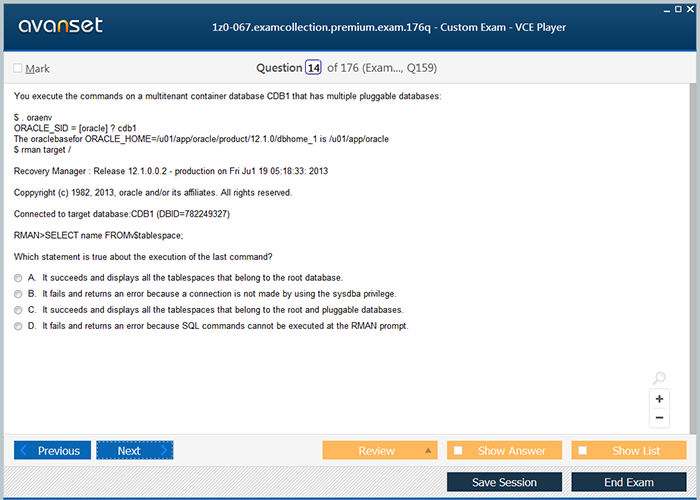
Task: Save Session button click
Action: (x=504, y=482)
